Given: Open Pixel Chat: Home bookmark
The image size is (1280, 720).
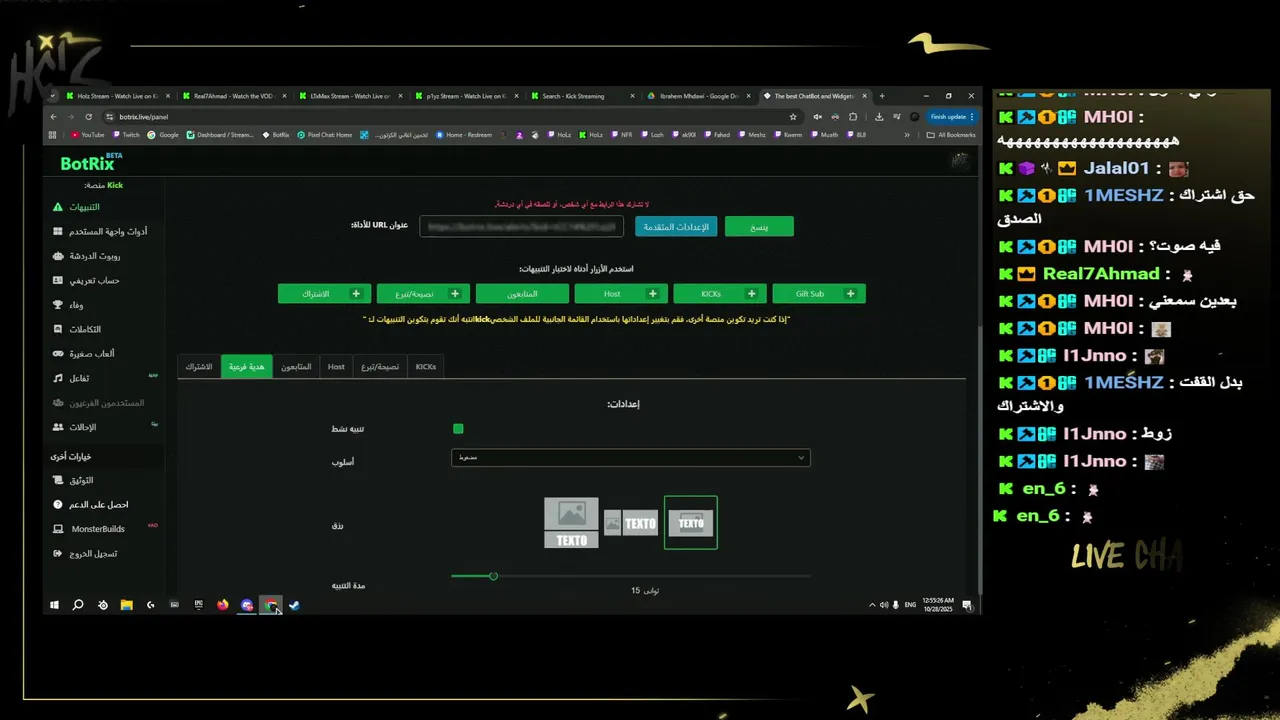Looking at the screenshot, I should [325, 135].
